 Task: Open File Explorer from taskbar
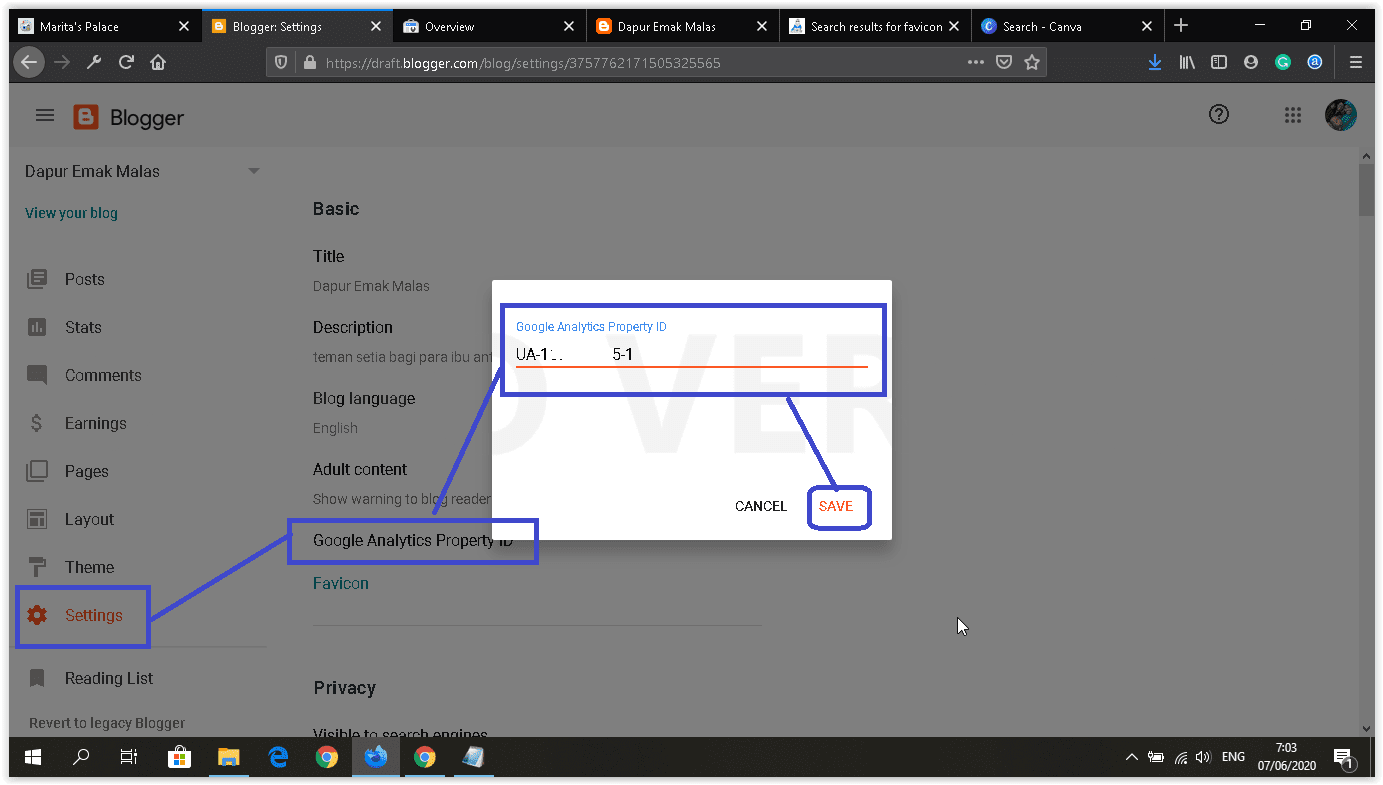[x=229, y=758]
